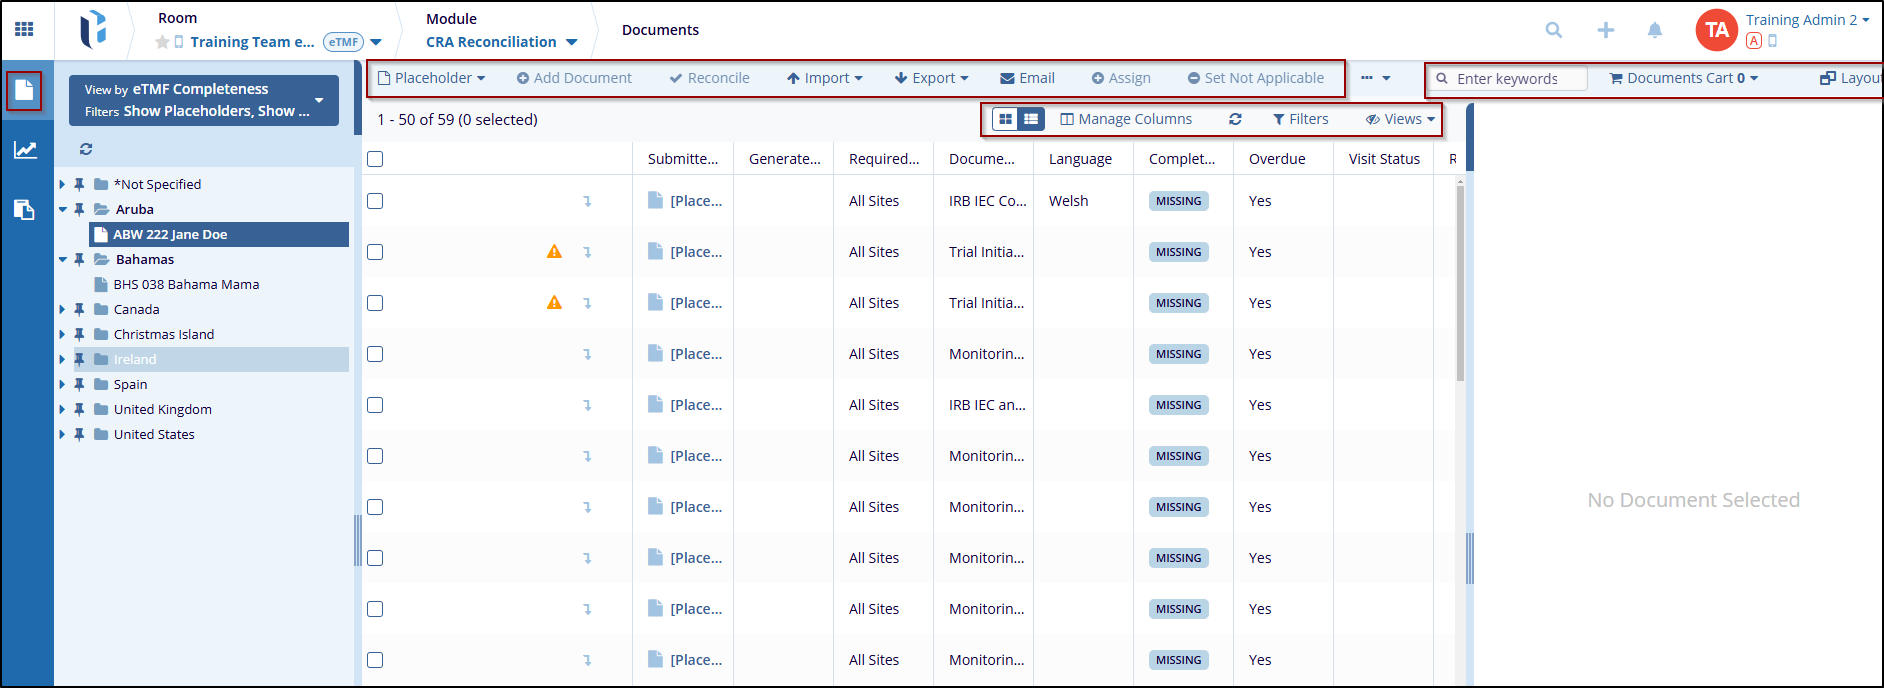
Task: Open the Placeholder menu
Action: (x=432, y=78)
